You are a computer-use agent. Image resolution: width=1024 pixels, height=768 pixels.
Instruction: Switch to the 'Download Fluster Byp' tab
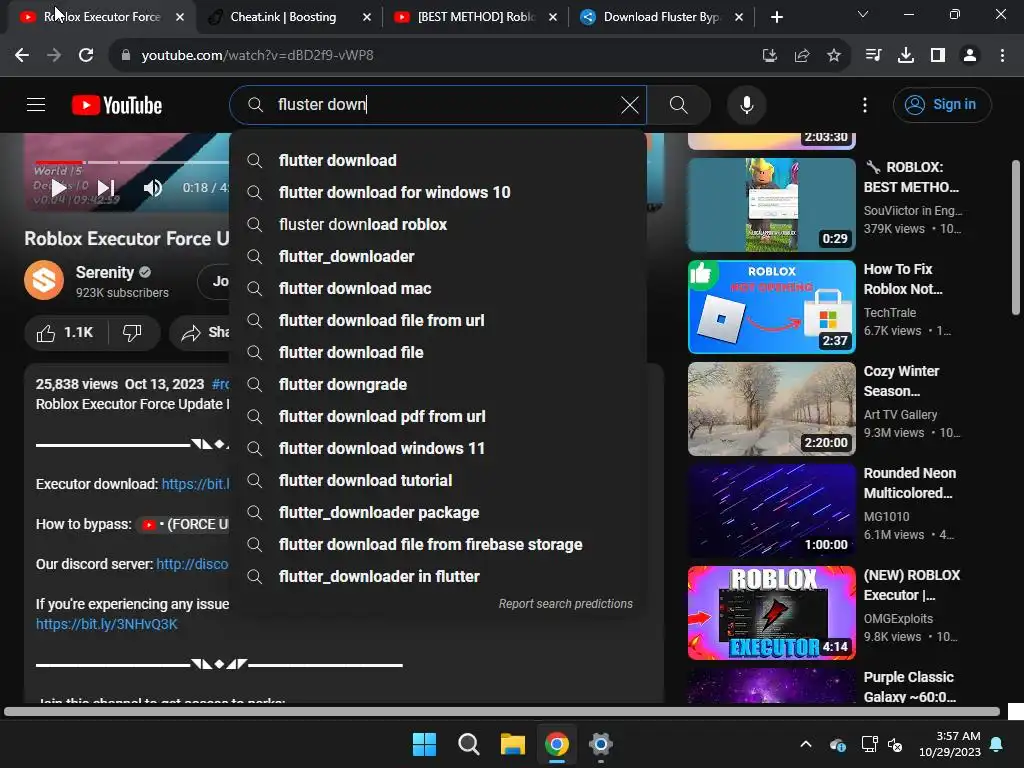pyautogui.click(x=660, y=17)
